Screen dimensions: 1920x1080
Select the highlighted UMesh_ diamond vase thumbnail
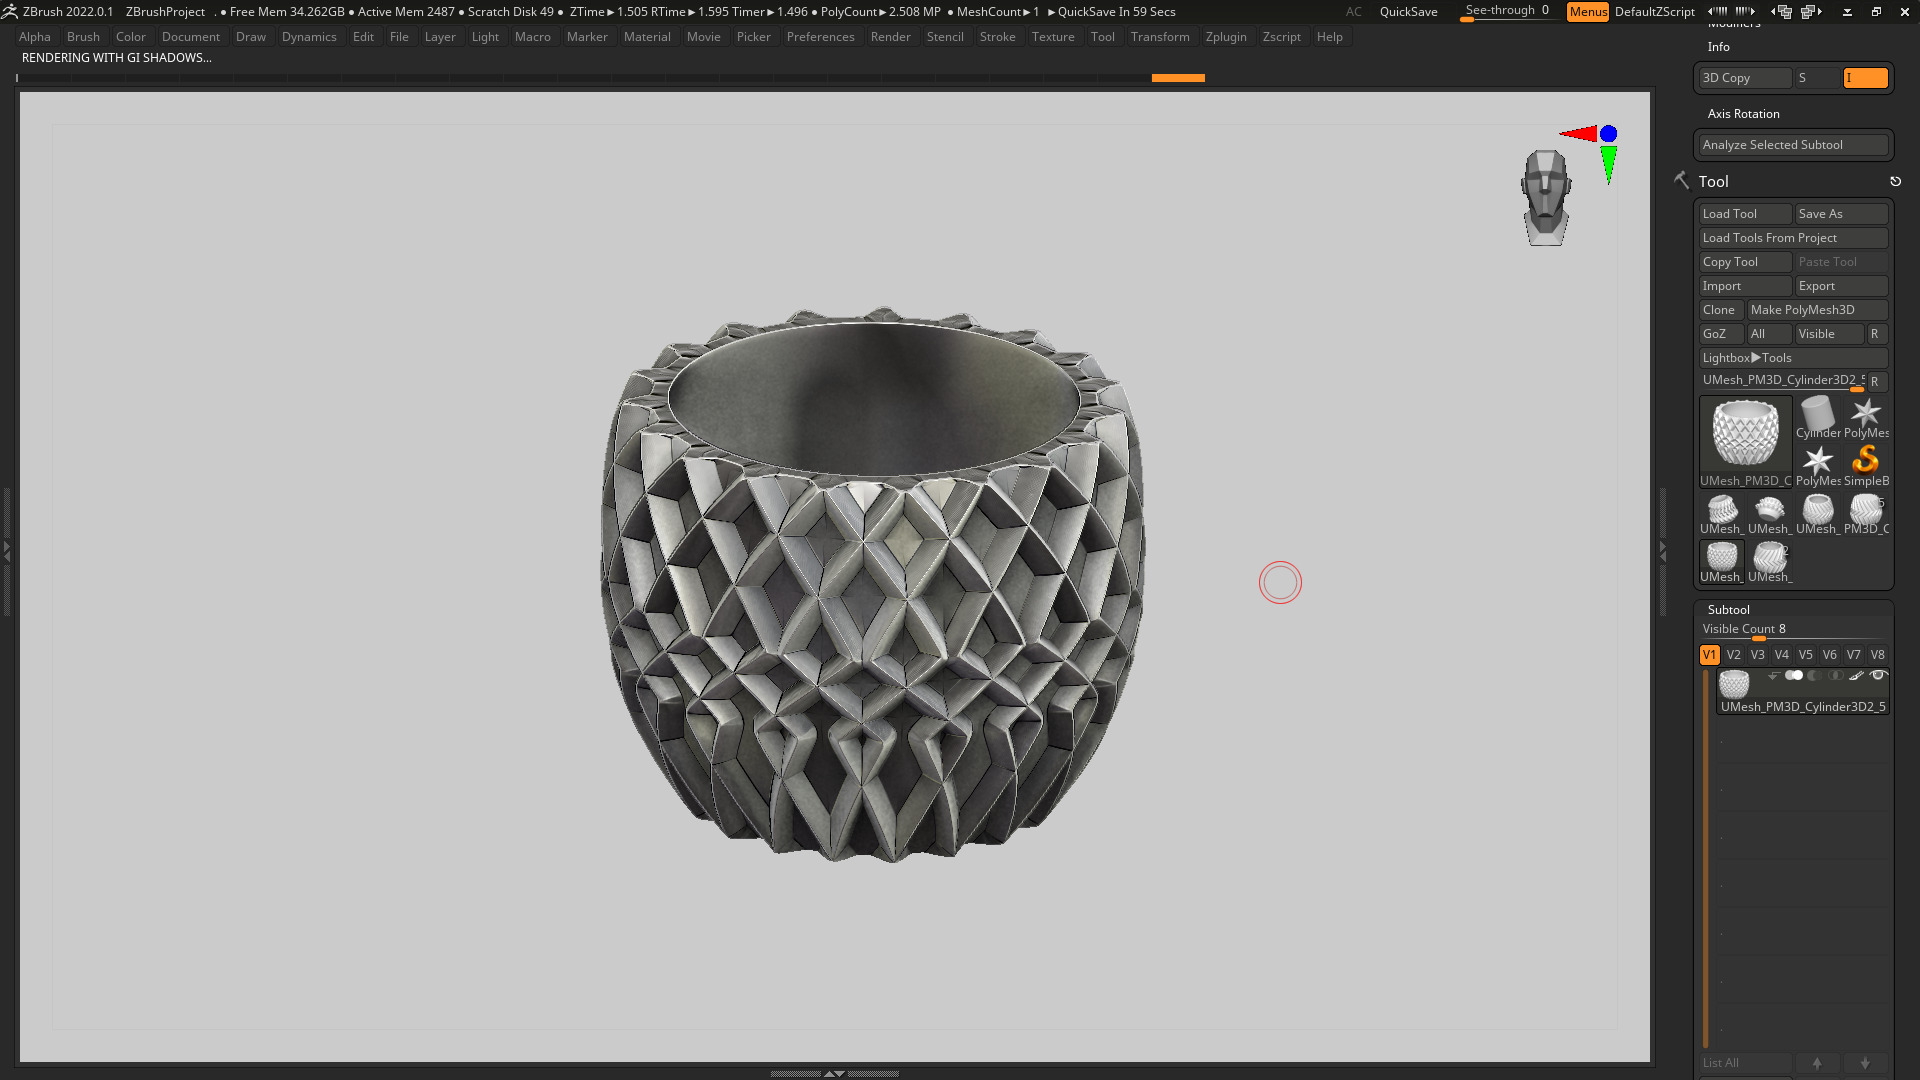pos(1721,560)
